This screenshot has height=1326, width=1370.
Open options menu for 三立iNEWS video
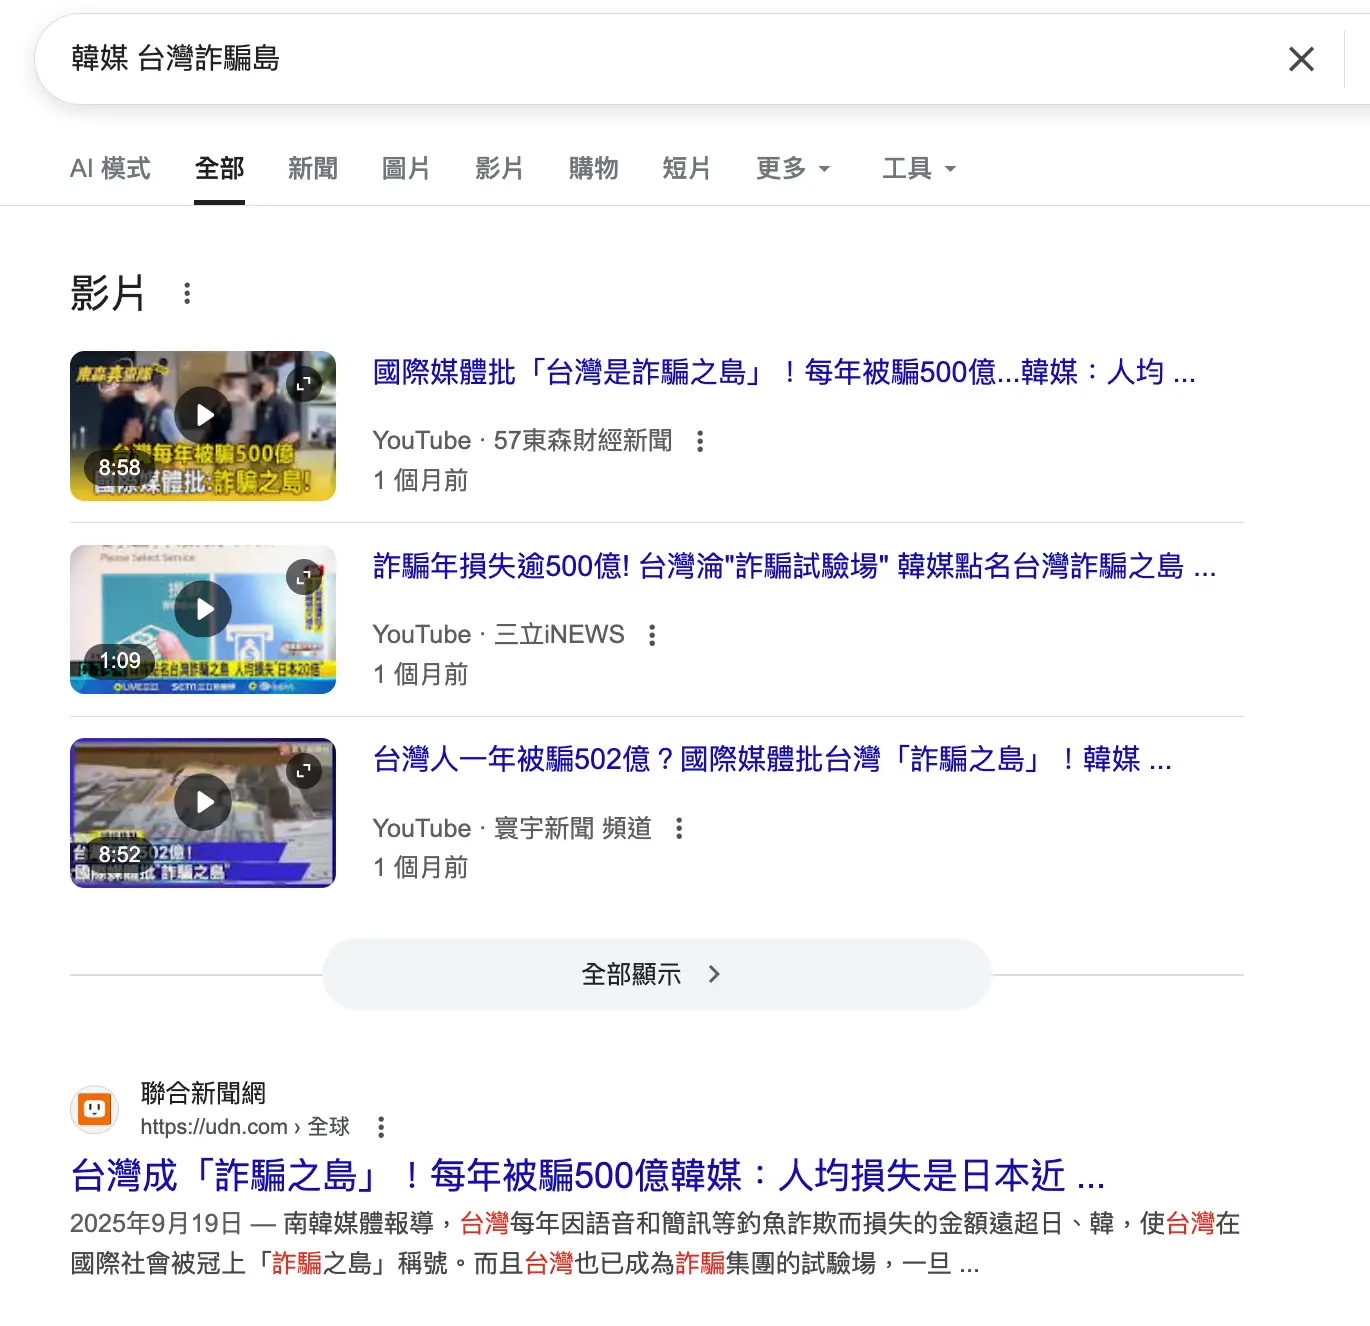(652, 635)
